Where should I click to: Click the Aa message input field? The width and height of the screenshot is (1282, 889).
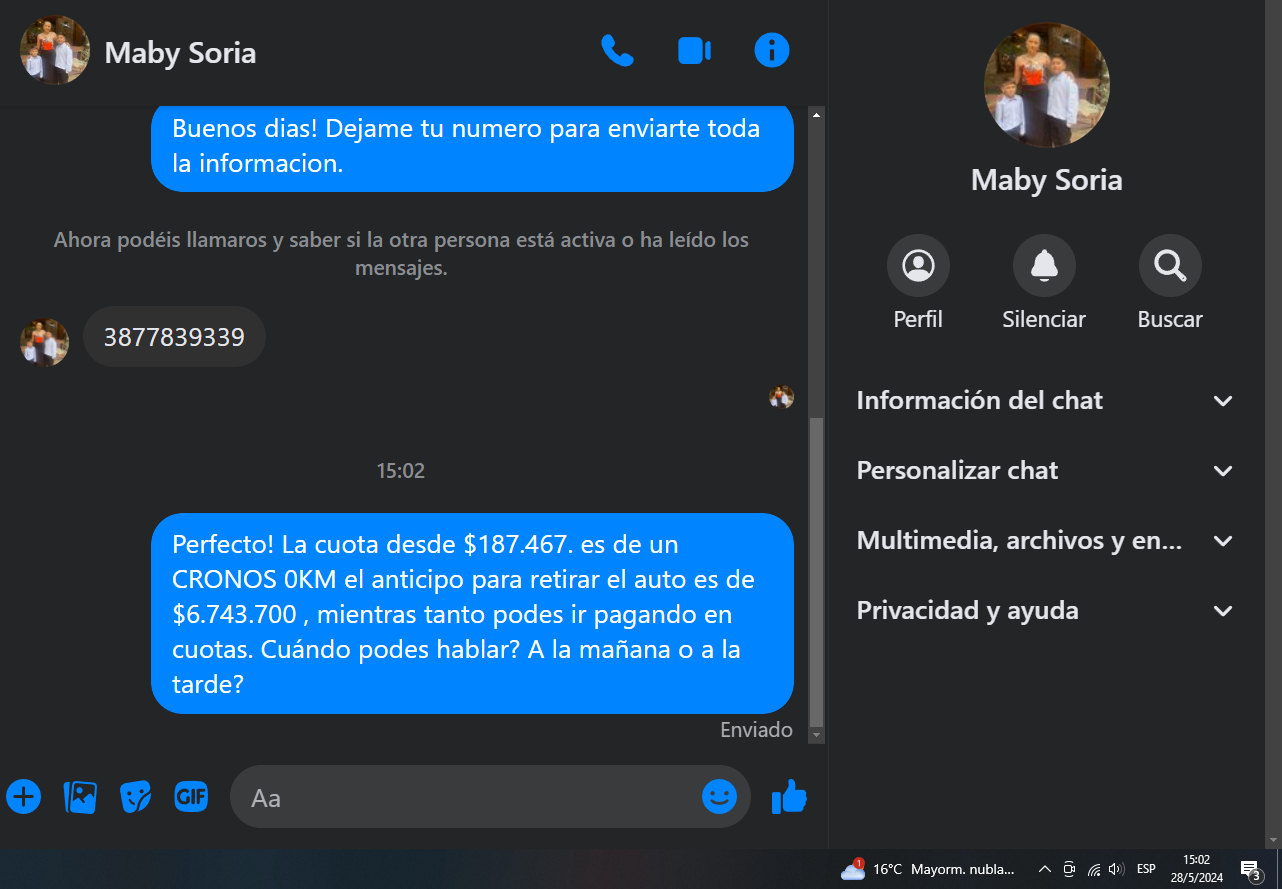coord(465,797)
